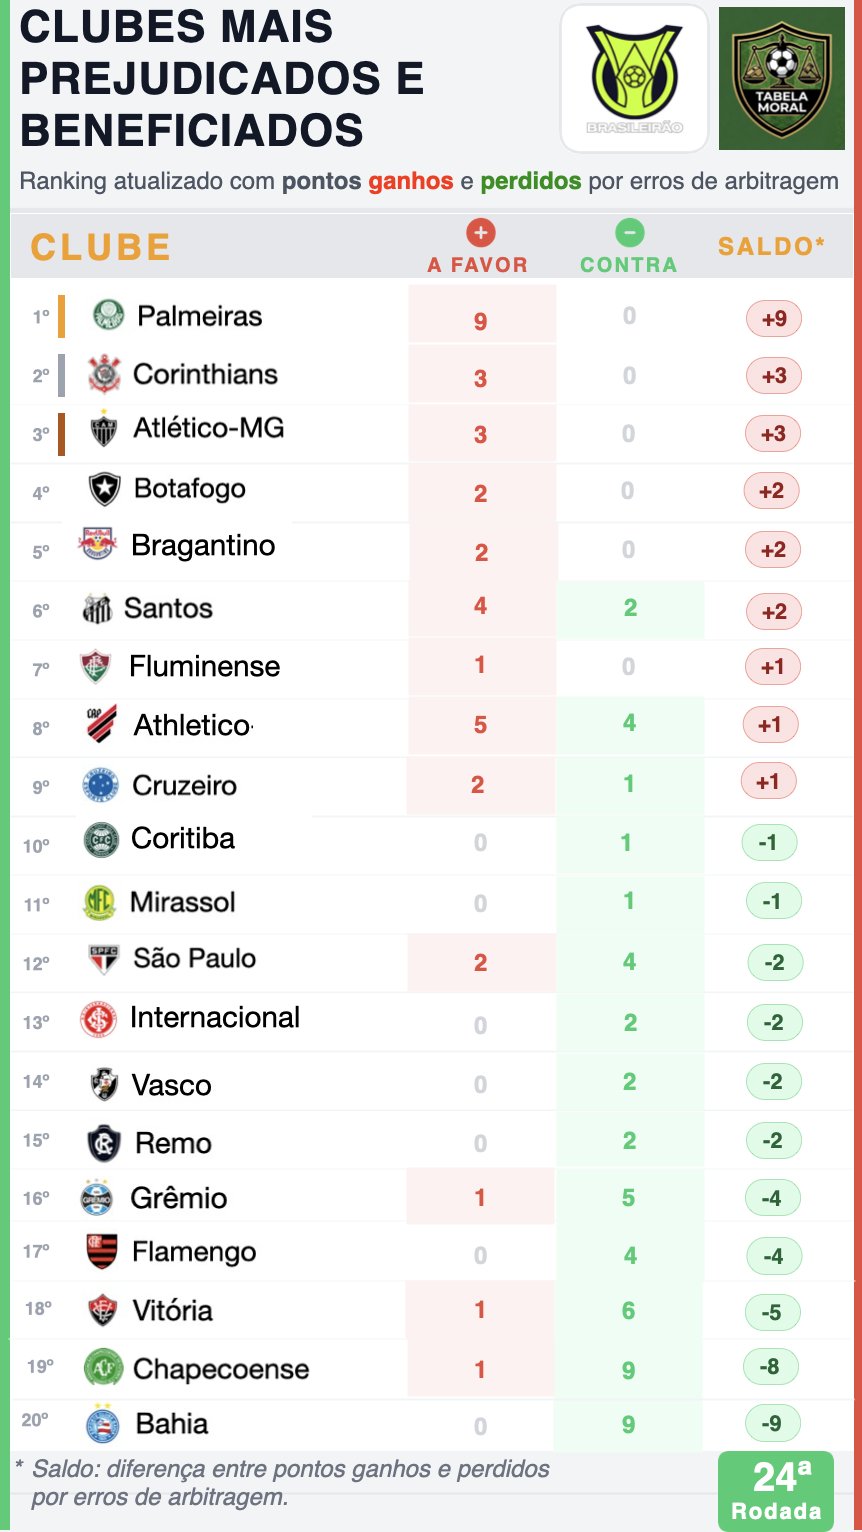Select the Internacional club crest

98,1020
